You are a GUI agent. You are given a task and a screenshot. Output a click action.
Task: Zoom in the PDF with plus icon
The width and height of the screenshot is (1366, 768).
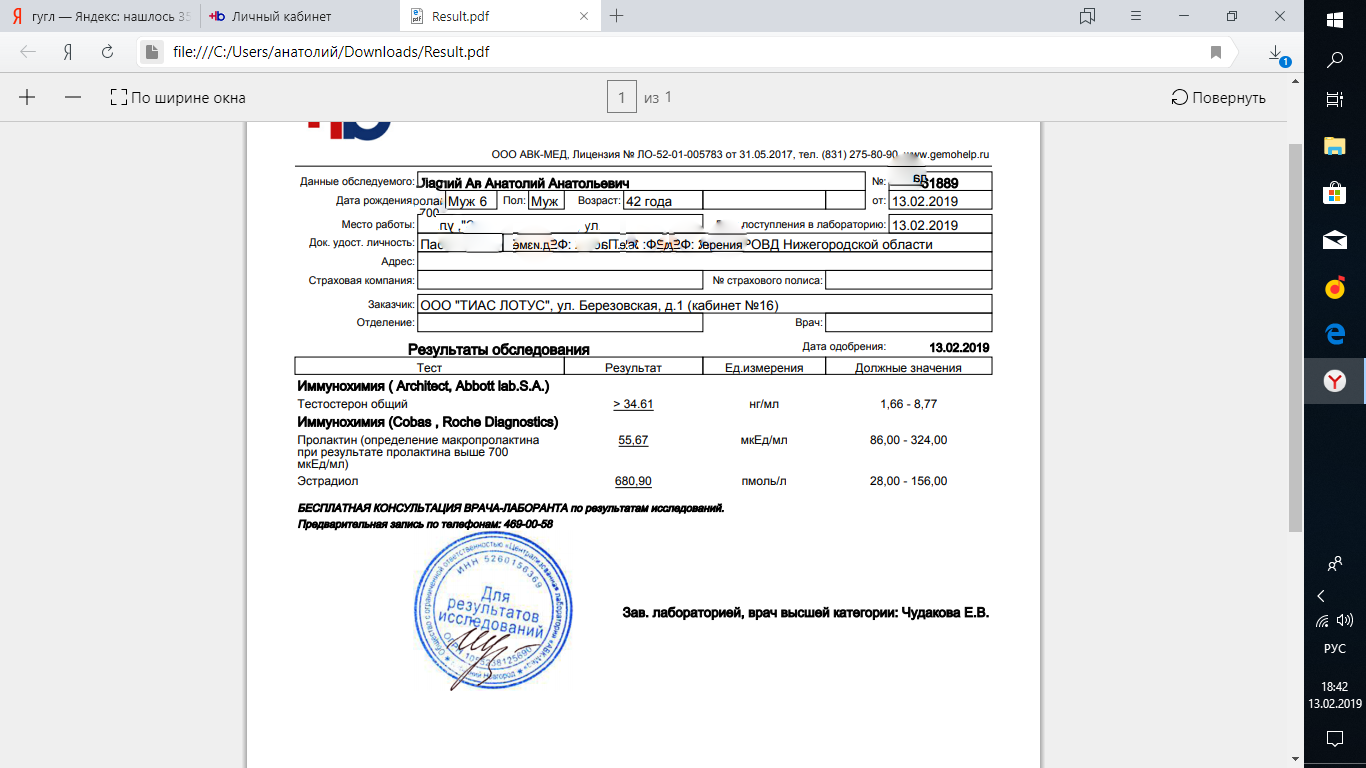[27, 97]
